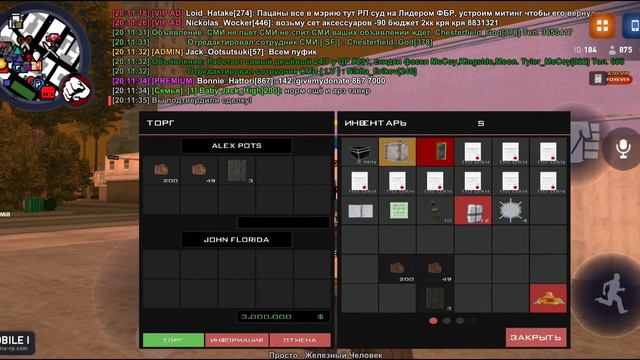This screenshot has height=360, width=640.
Task: Tap the running man sprint icon
Action: click(610, 293)
